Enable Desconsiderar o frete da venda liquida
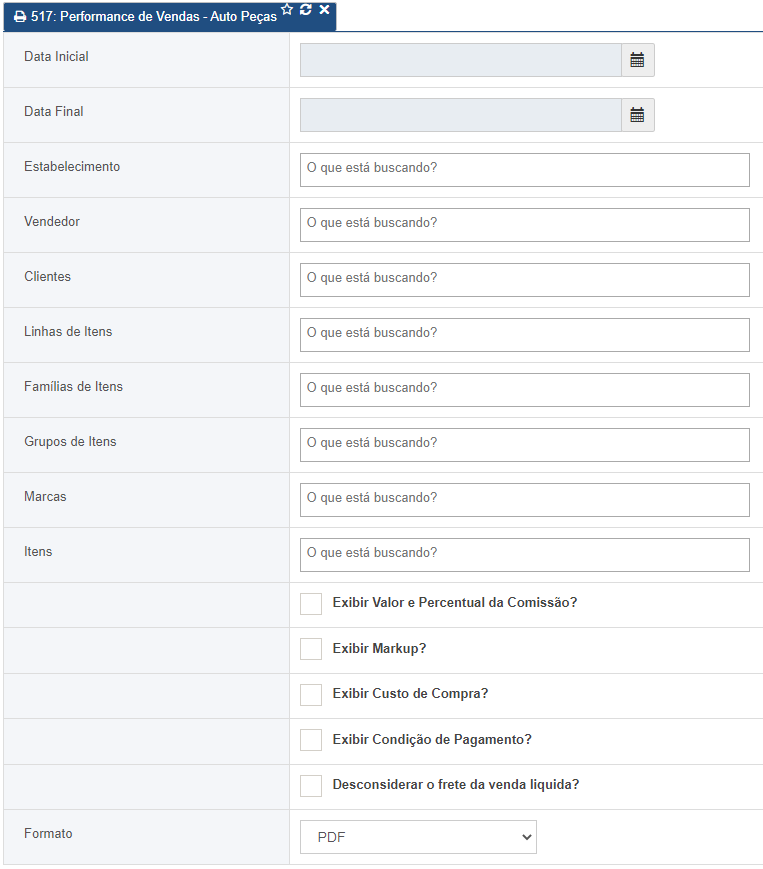763x869 pixels. 311,785
